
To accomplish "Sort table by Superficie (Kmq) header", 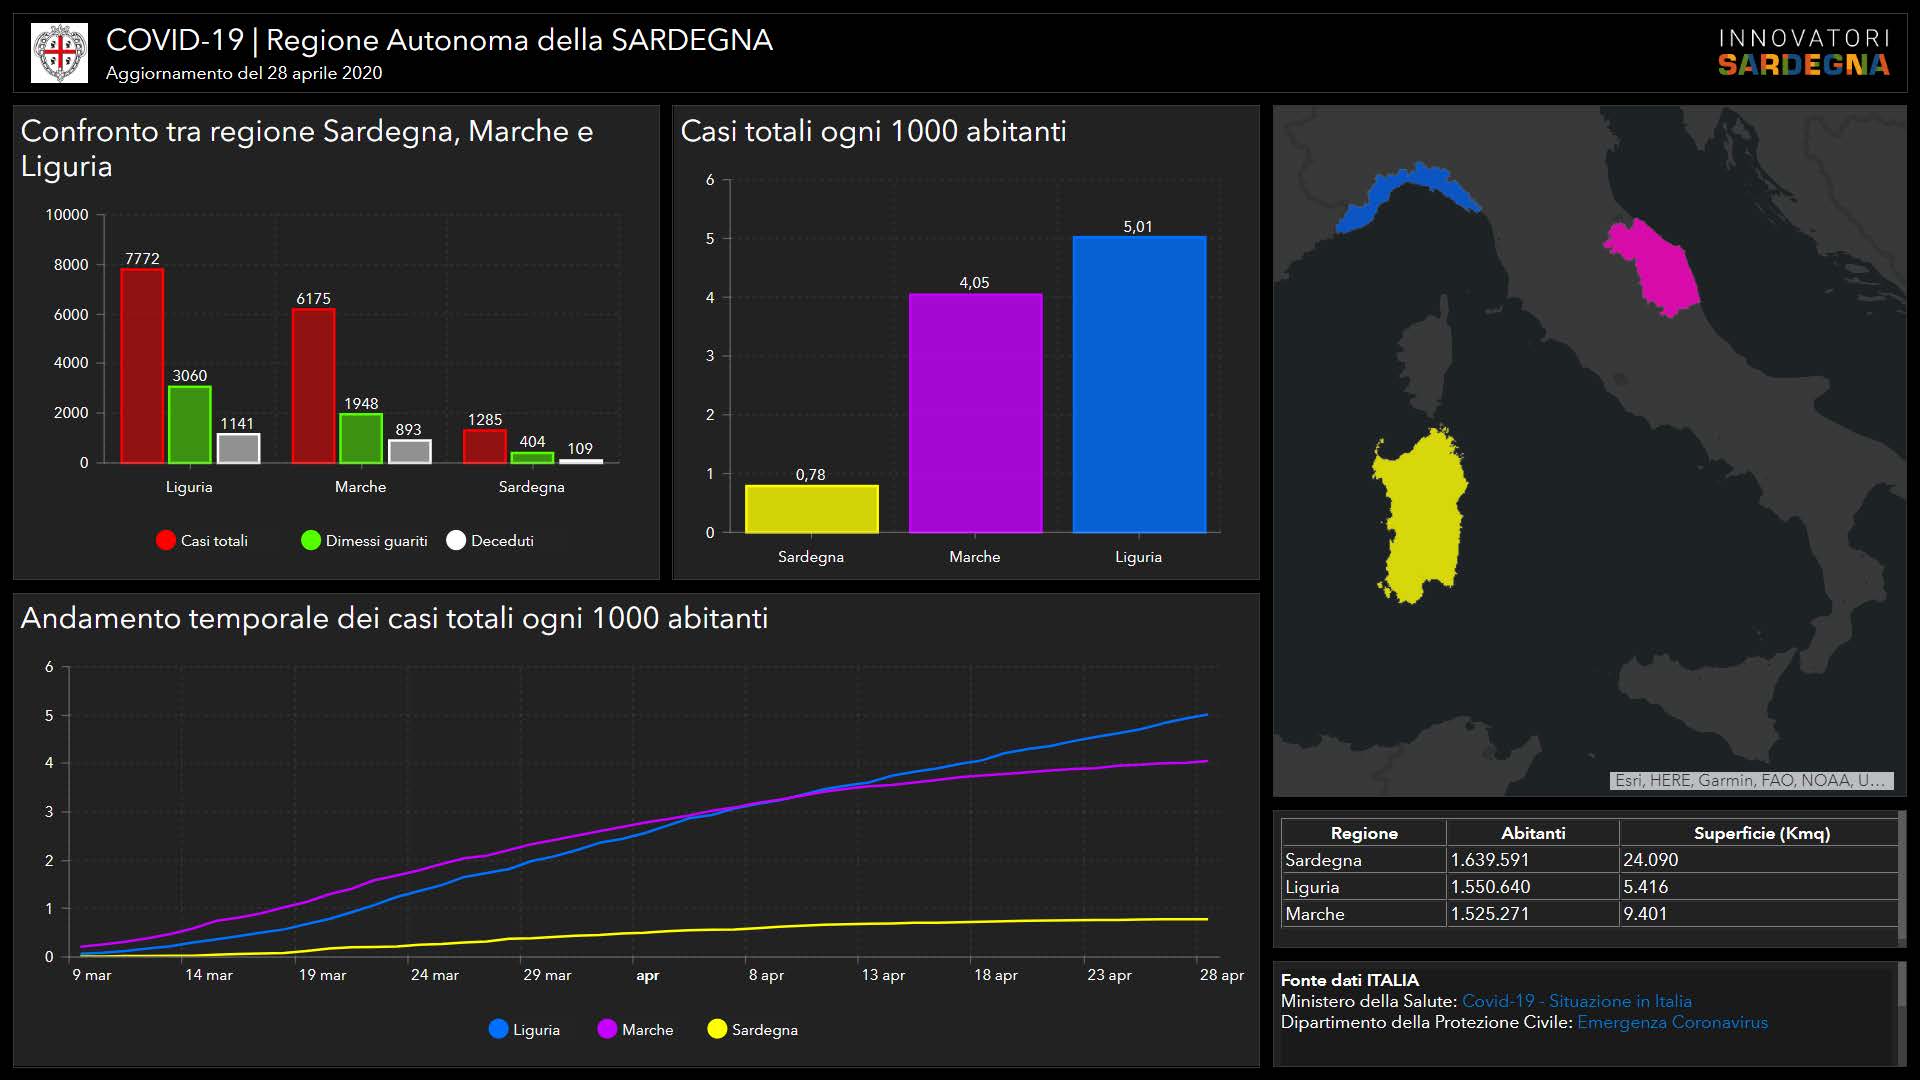I will [x=1760, y=833].
